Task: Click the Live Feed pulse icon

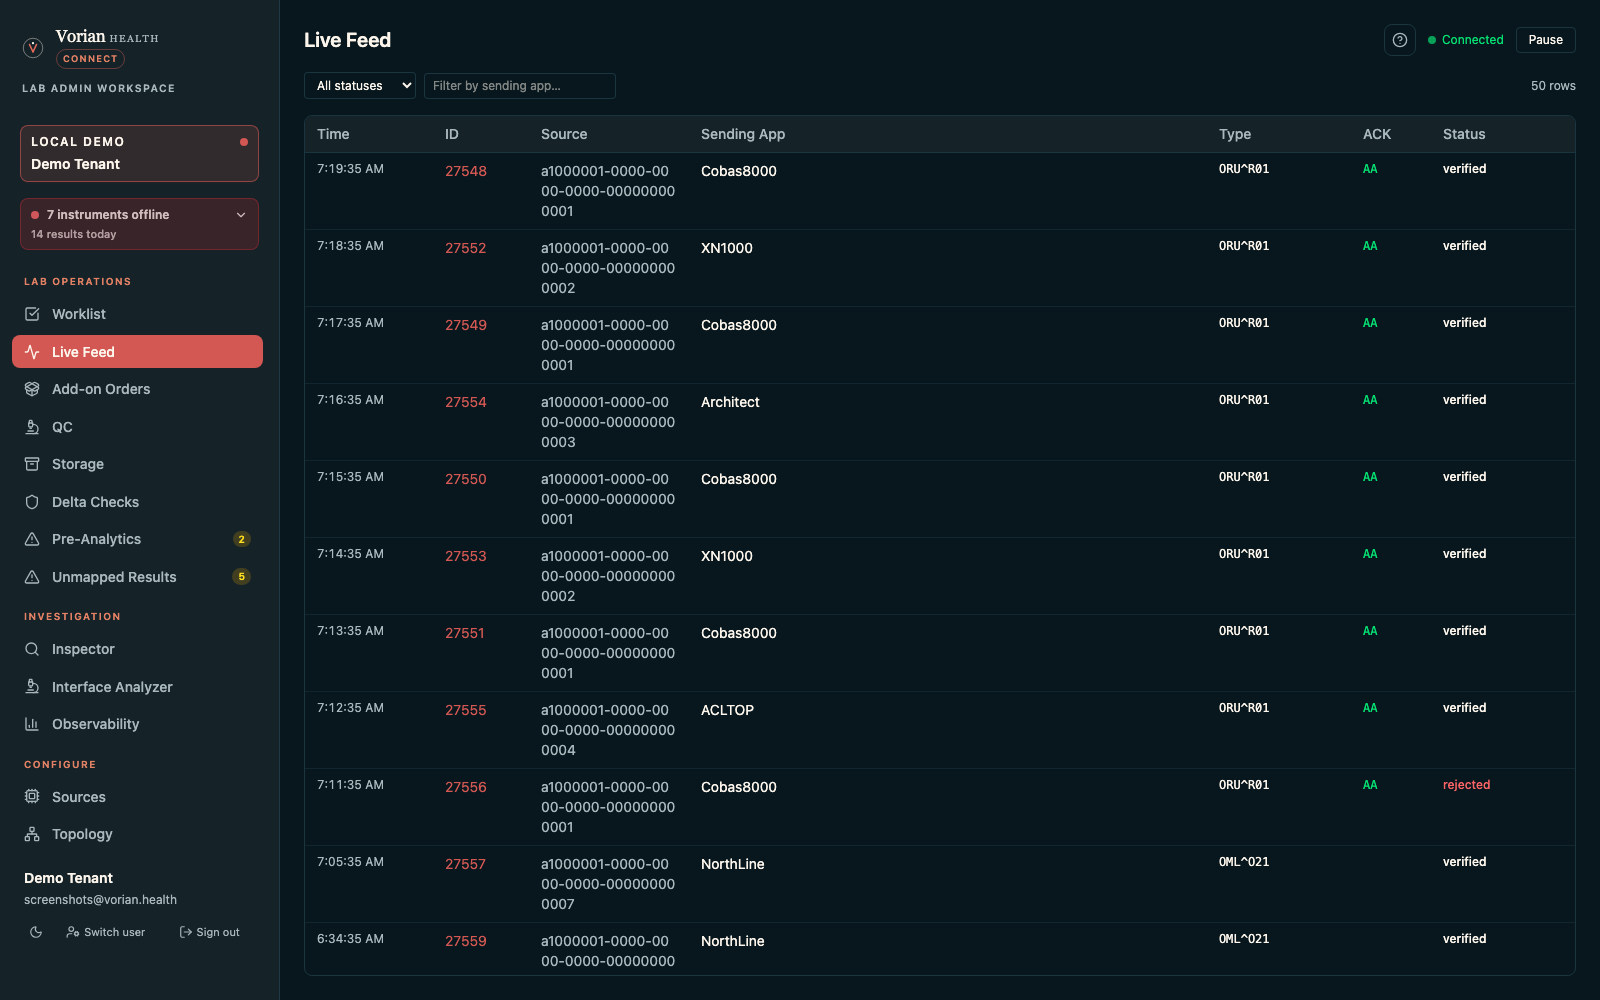Action: click(32, 352)
